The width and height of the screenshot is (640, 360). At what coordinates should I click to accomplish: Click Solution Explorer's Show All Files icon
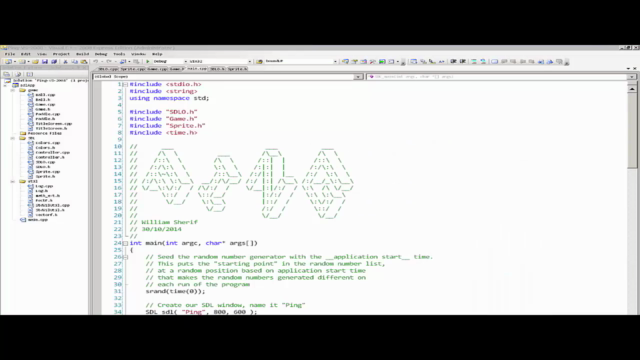tap(18, 74)
